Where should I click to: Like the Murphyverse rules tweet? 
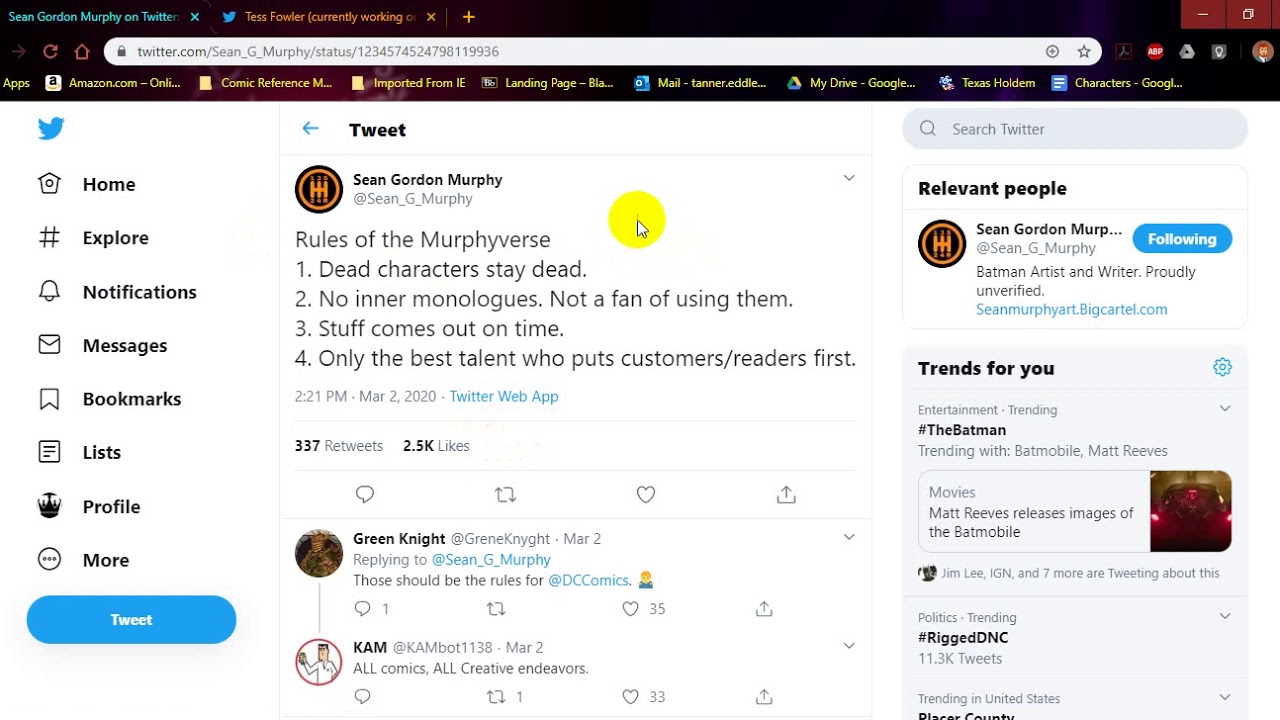[x=646, y=494]
